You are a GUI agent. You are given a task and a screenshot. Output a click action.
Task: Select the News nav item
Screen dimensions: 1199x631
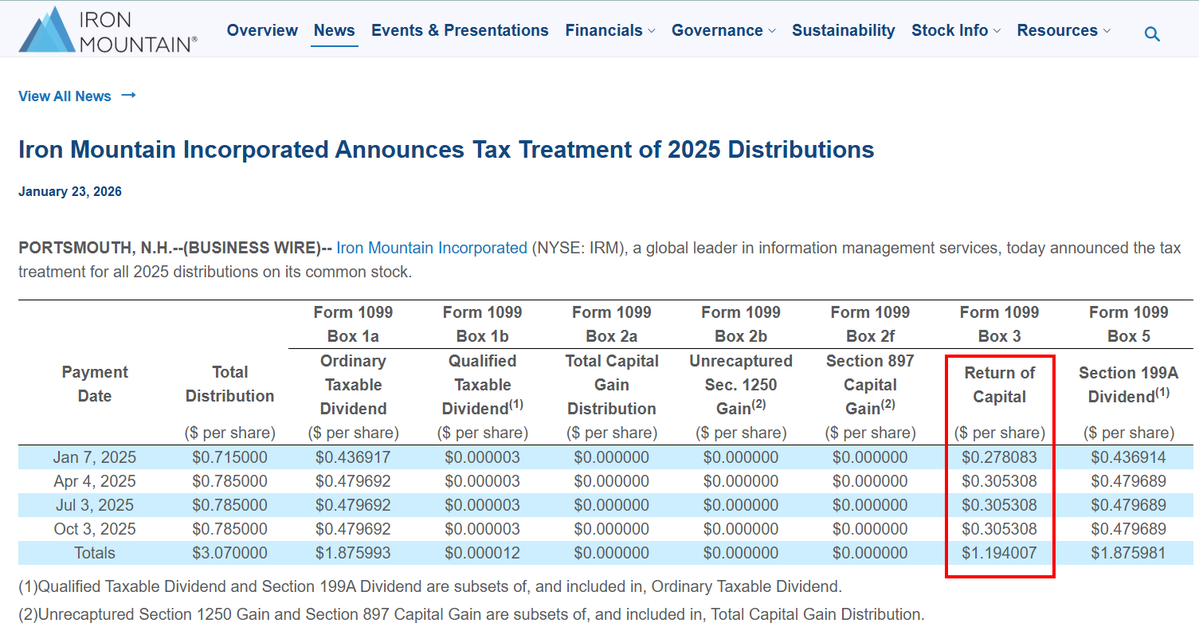pos(334,31)
